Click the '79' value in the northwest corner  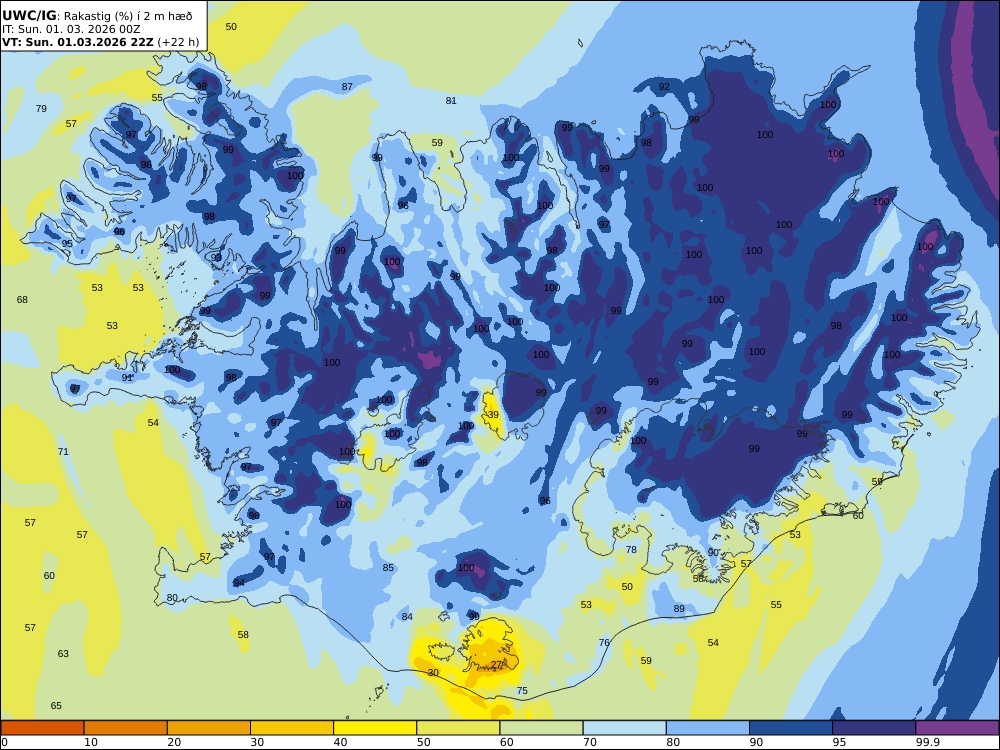41,108
